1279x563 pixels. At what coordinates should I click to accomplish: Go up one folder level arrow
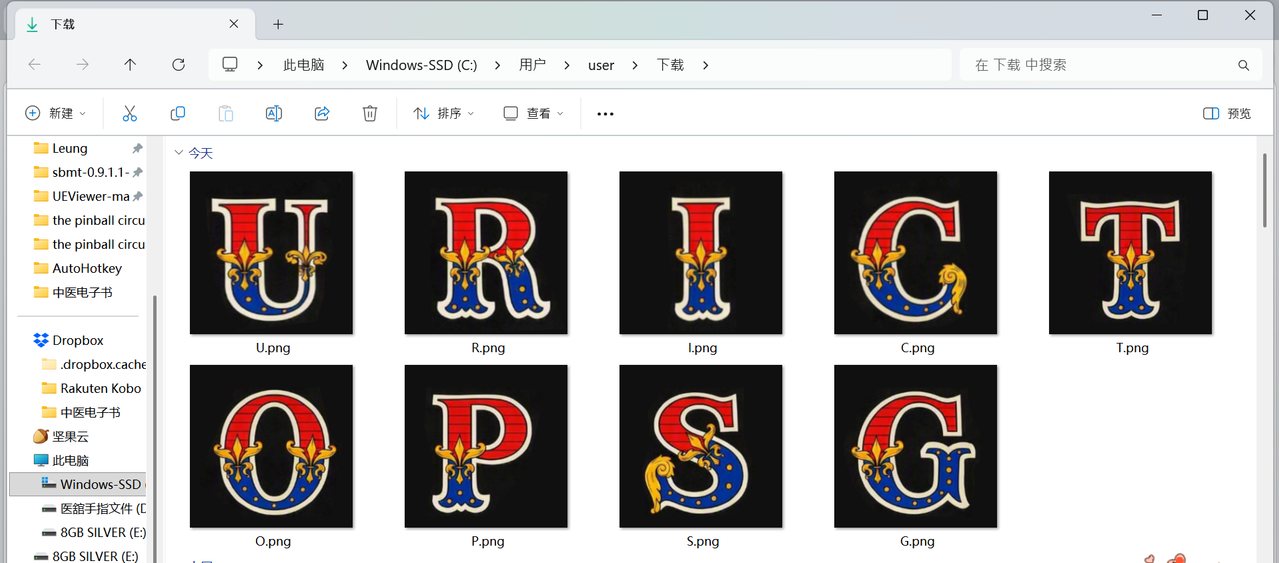point(130,65)
